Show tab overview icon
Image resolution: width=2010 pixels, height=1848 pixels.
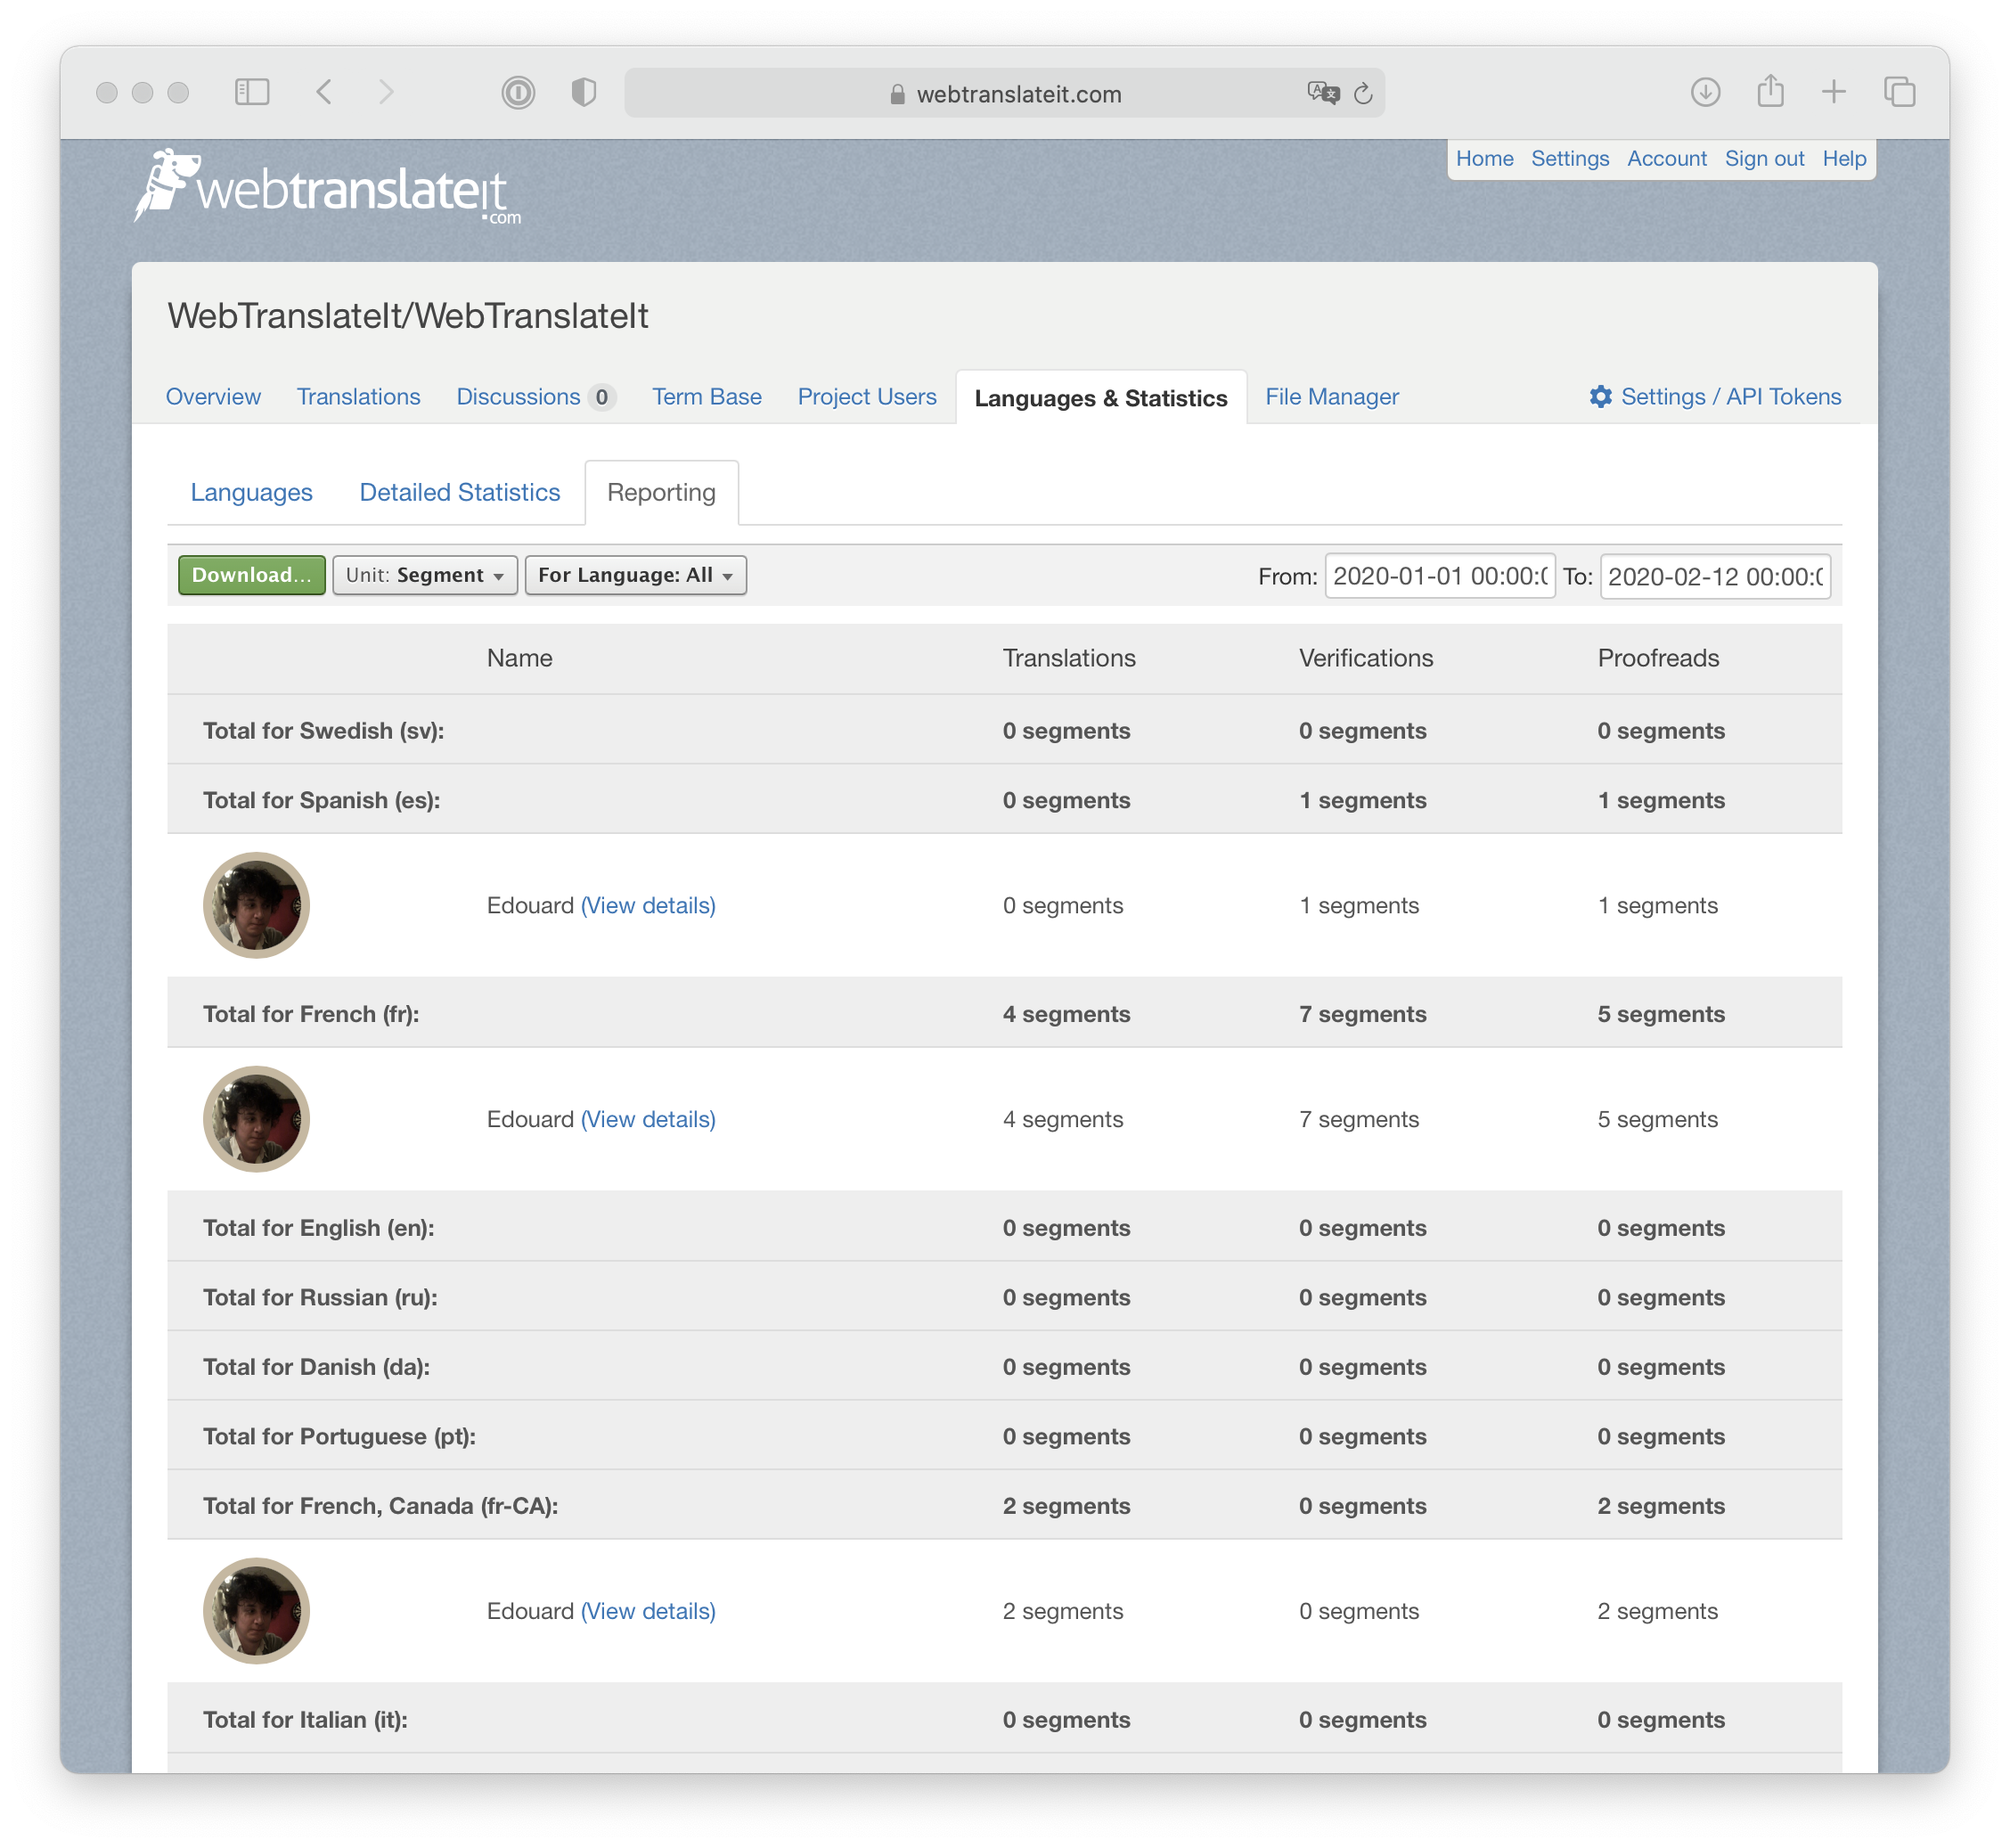pos(1899,92)
